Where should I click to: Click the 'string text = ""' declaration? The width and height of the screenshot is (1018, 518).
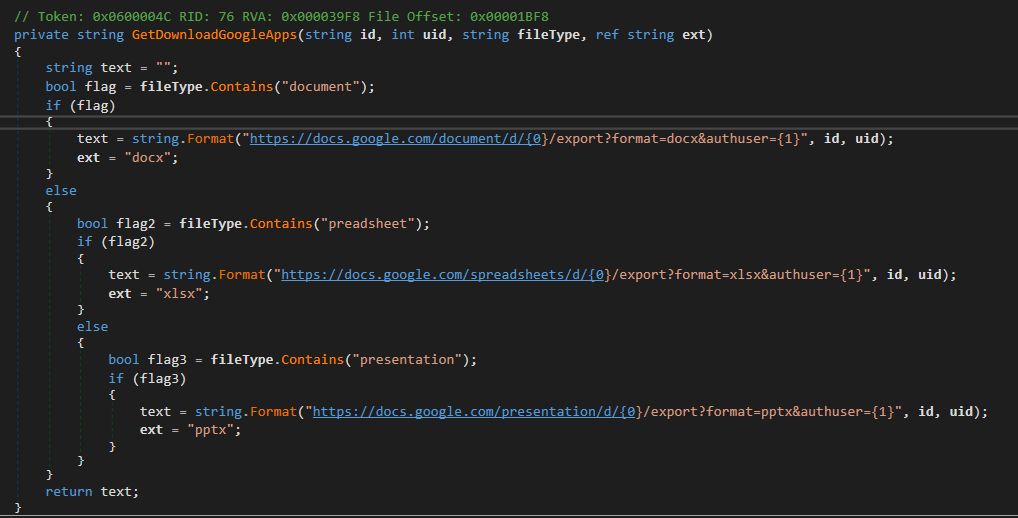[112, 68]
